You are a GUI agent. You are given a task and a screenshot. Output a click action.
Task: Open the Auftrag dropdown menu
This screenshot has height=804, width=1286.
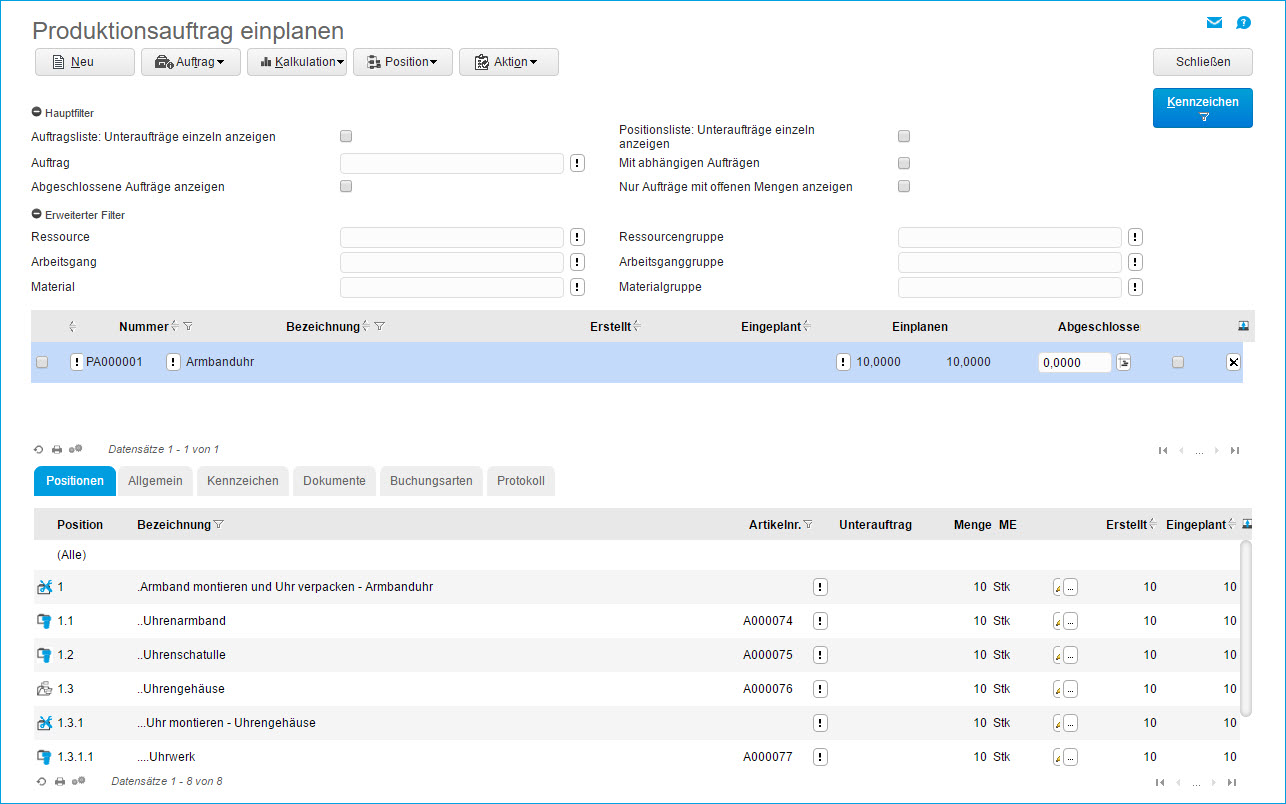190,62
